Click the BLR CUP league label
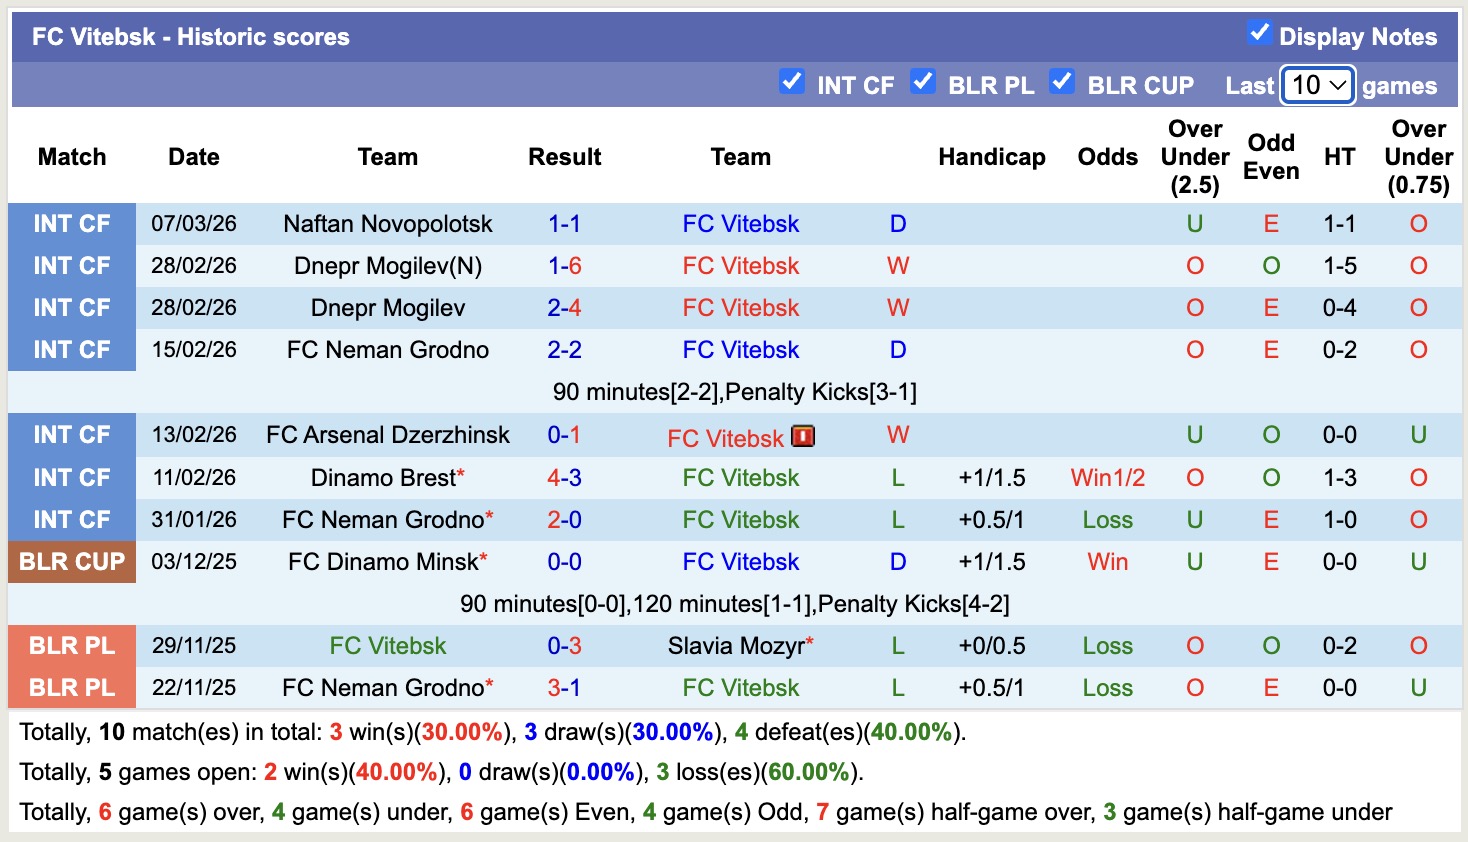 point(72,562)
